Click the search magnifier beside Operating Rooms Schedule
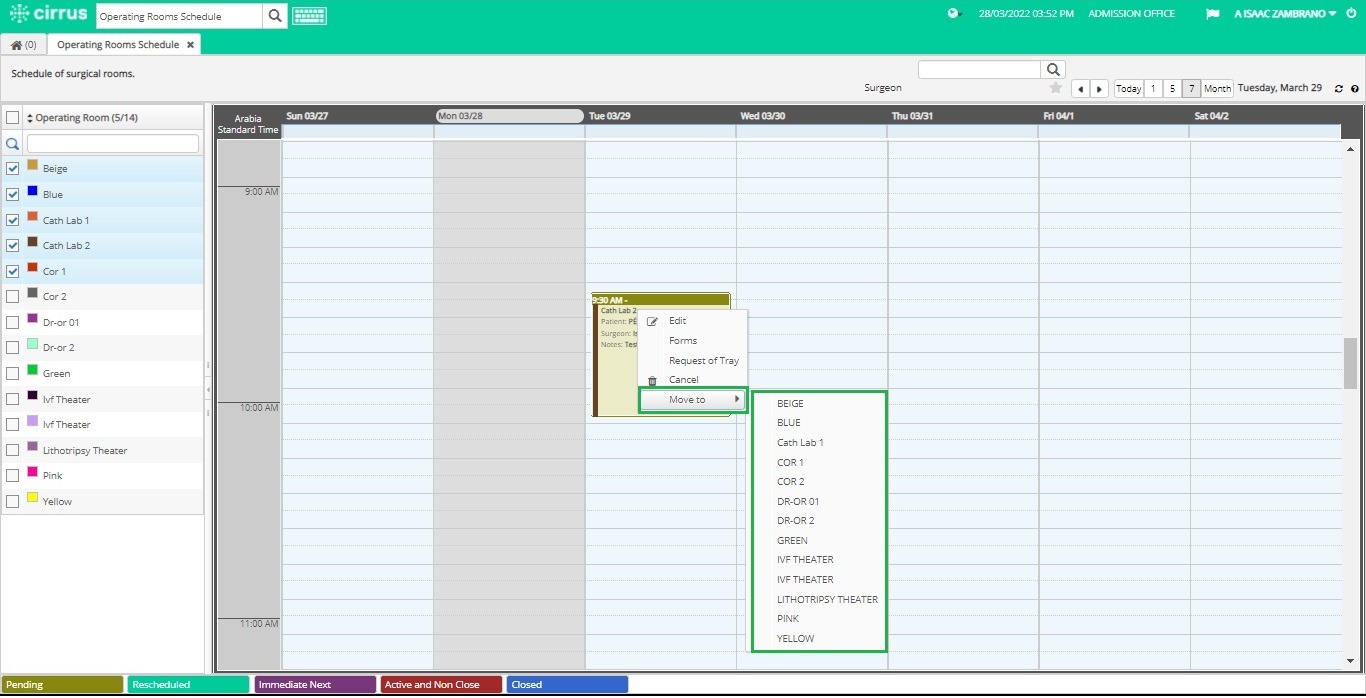This screenshot has height=698, width=1366. [274, 16]
